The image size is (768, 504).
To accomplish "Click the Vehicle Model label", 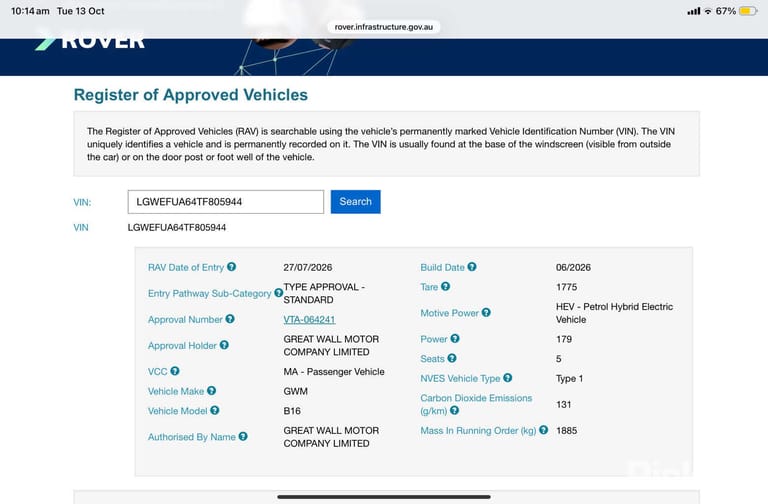I will pyautogui.click(x=177, y=411).
